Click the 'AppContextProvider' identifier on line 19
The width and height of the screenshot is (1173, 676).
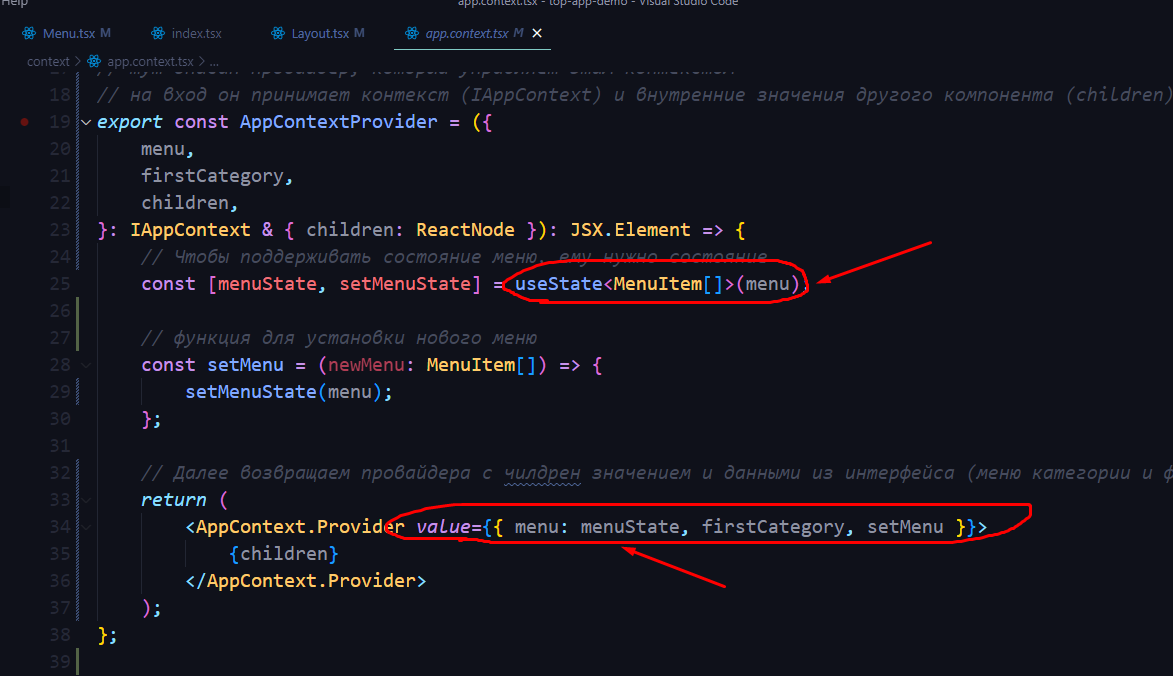[338, 122]
